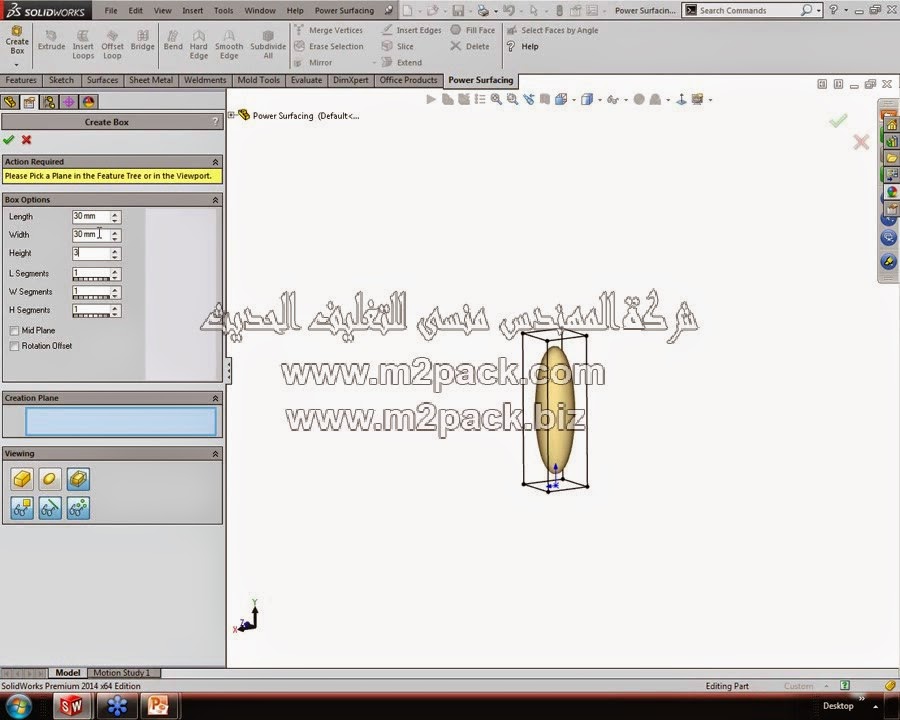The image size is (900, 720).
Task: Open the Insert menu
Action: pos(192,10)
